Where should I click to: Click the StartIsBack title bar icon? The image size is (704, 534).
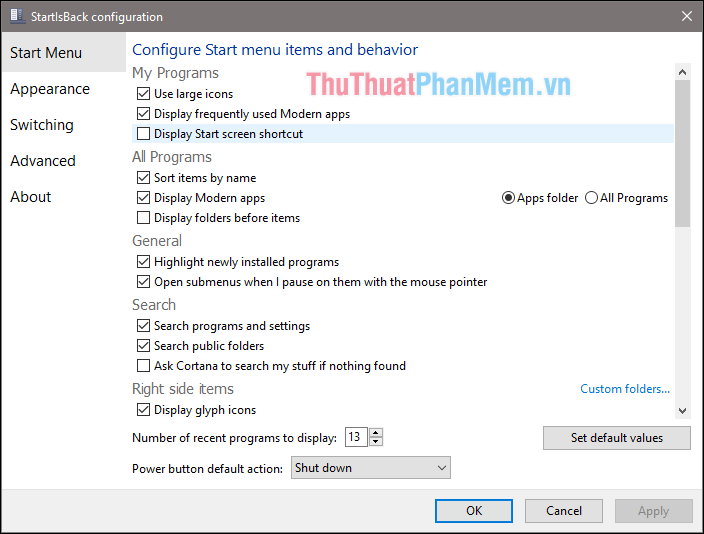[17, 16]
